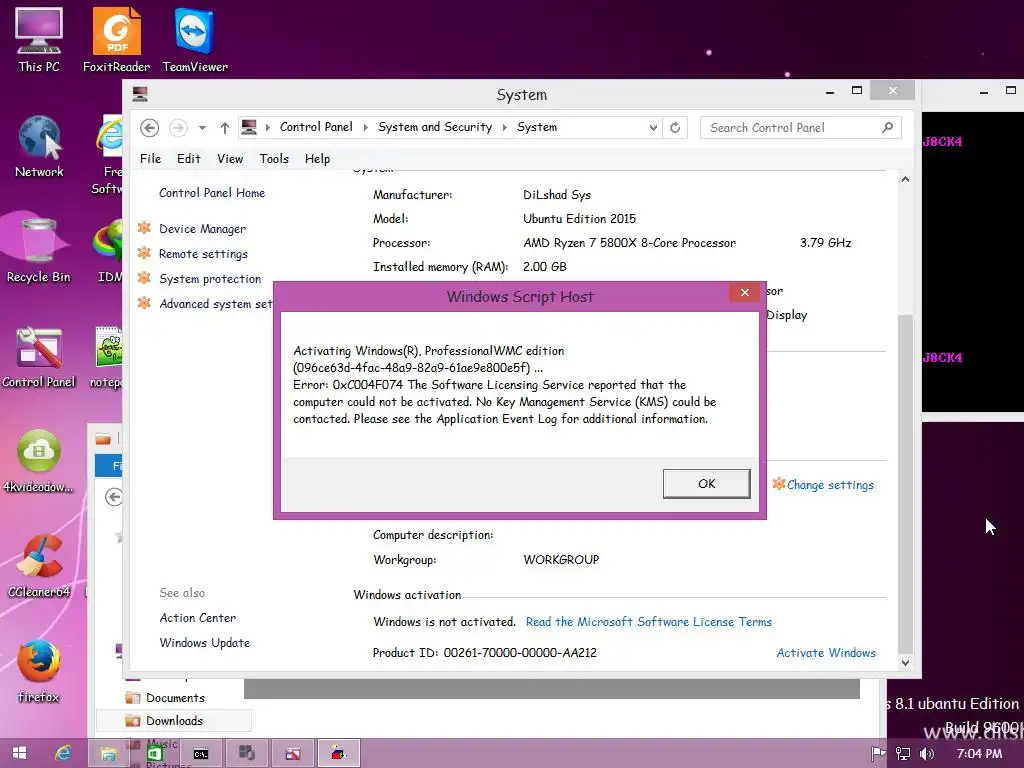Click scrollbar up arrow in System window
Image resolution: width=1024 pixels, height=768 pixels.
[x=905, y=179]
